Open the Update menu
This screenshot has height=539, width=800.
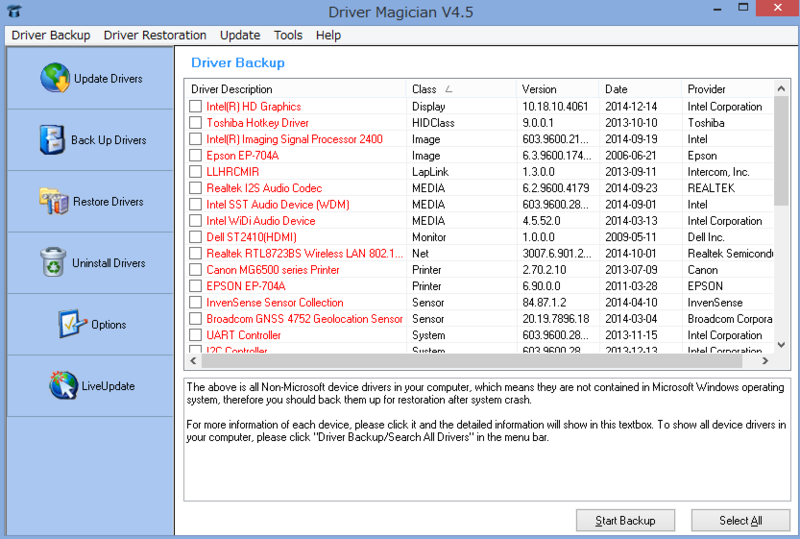(x=240, y=35)
